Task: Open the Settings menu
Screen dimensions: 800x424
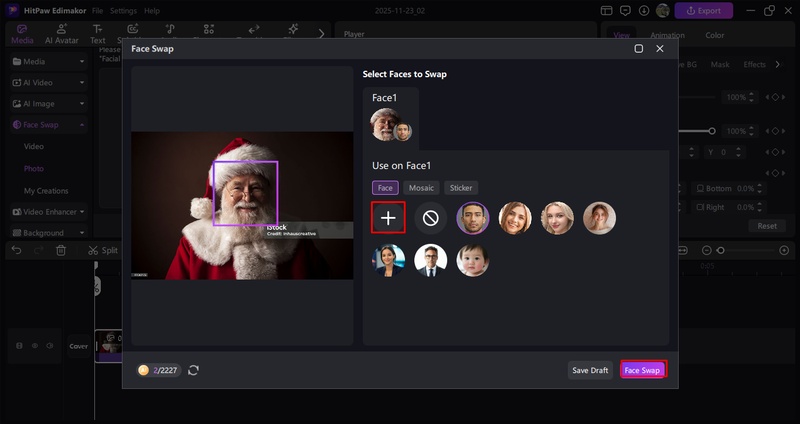Action: point(123,11)
